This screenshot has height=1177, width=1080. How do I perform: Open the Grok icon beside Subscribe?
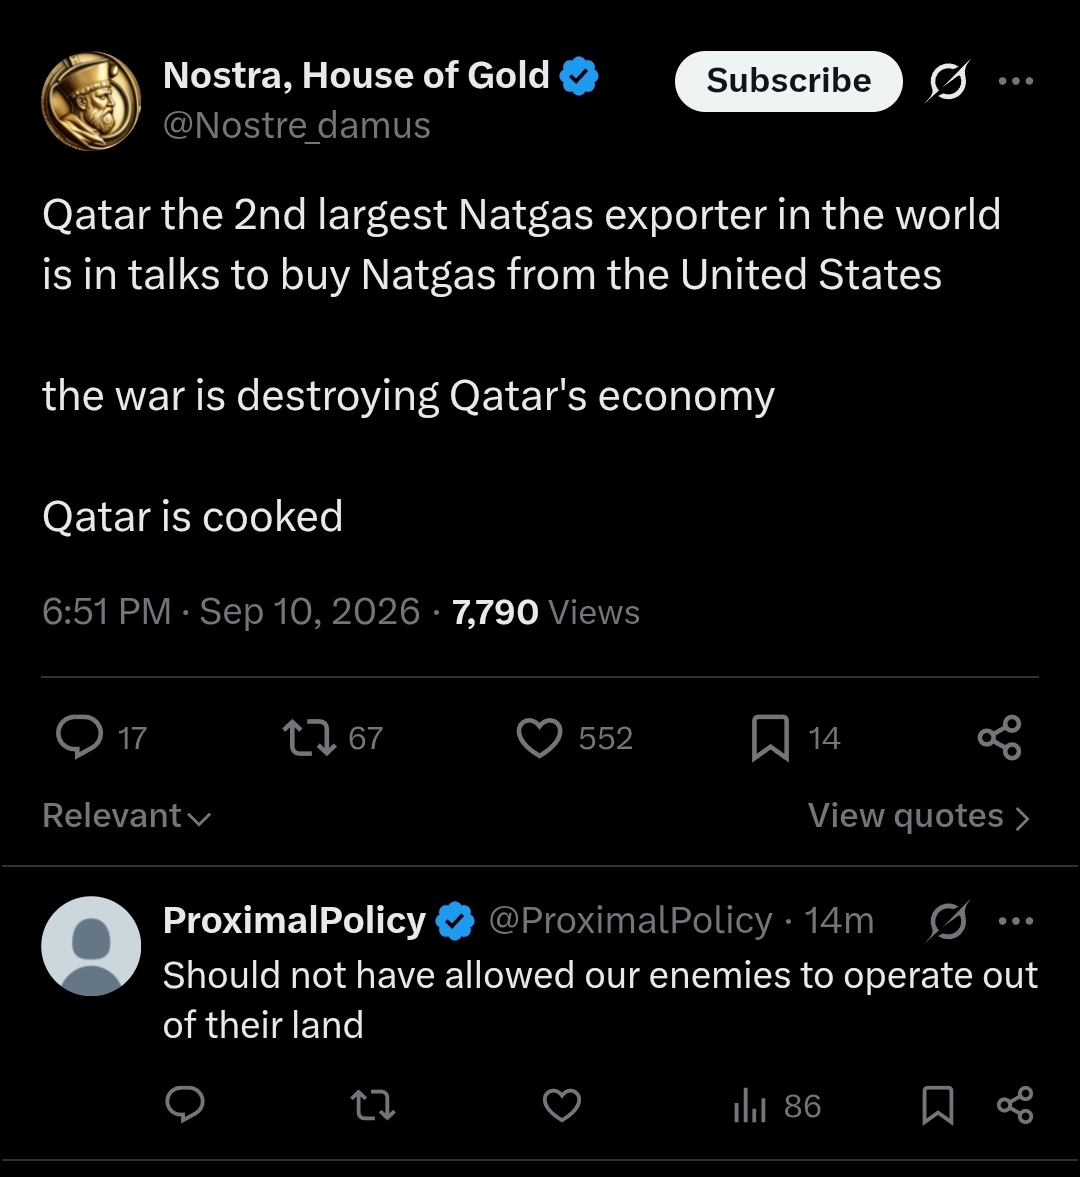point(948,81)
